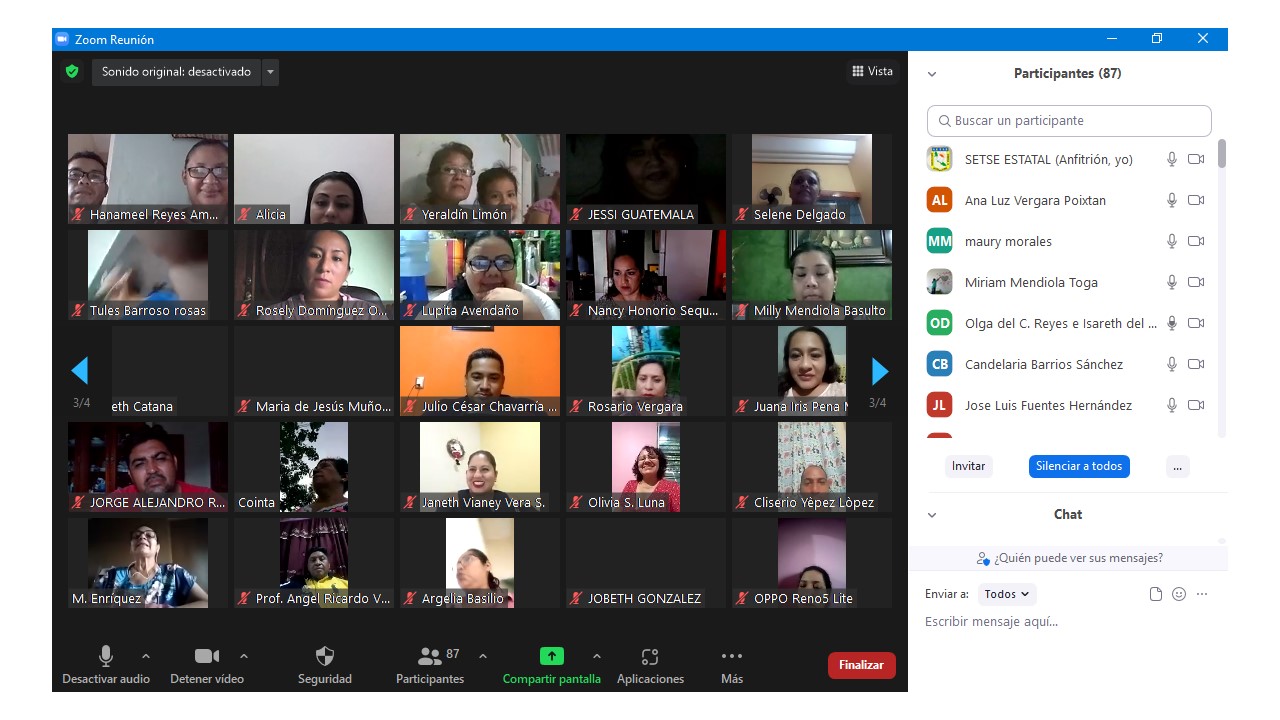
Task: Select Prof. Angel Ricardo video tile
Action: click(314, 563)
